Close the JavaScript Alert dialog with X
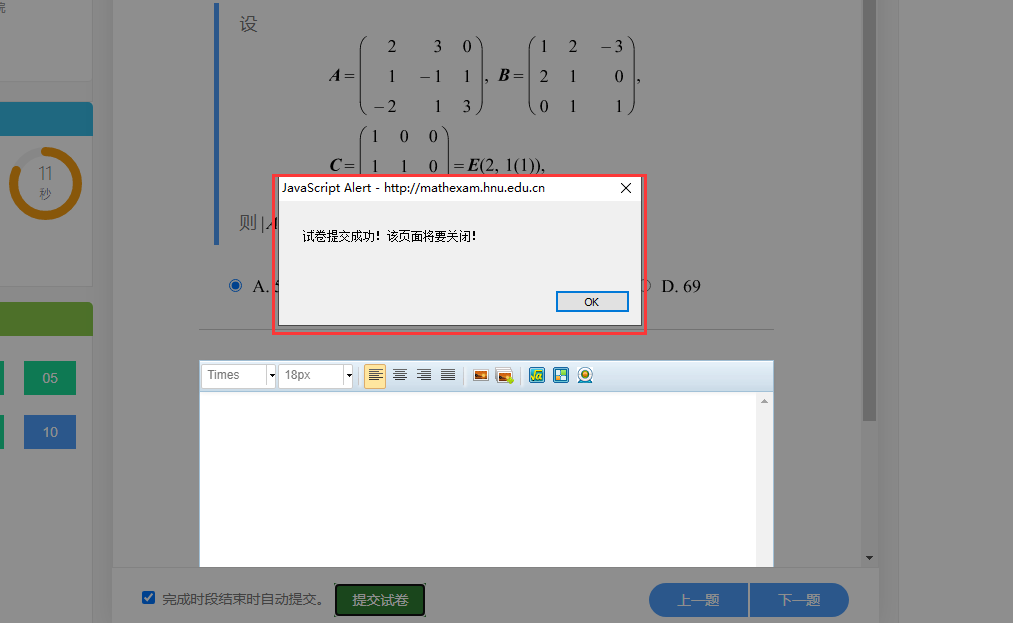 click(x=625, y=188)
